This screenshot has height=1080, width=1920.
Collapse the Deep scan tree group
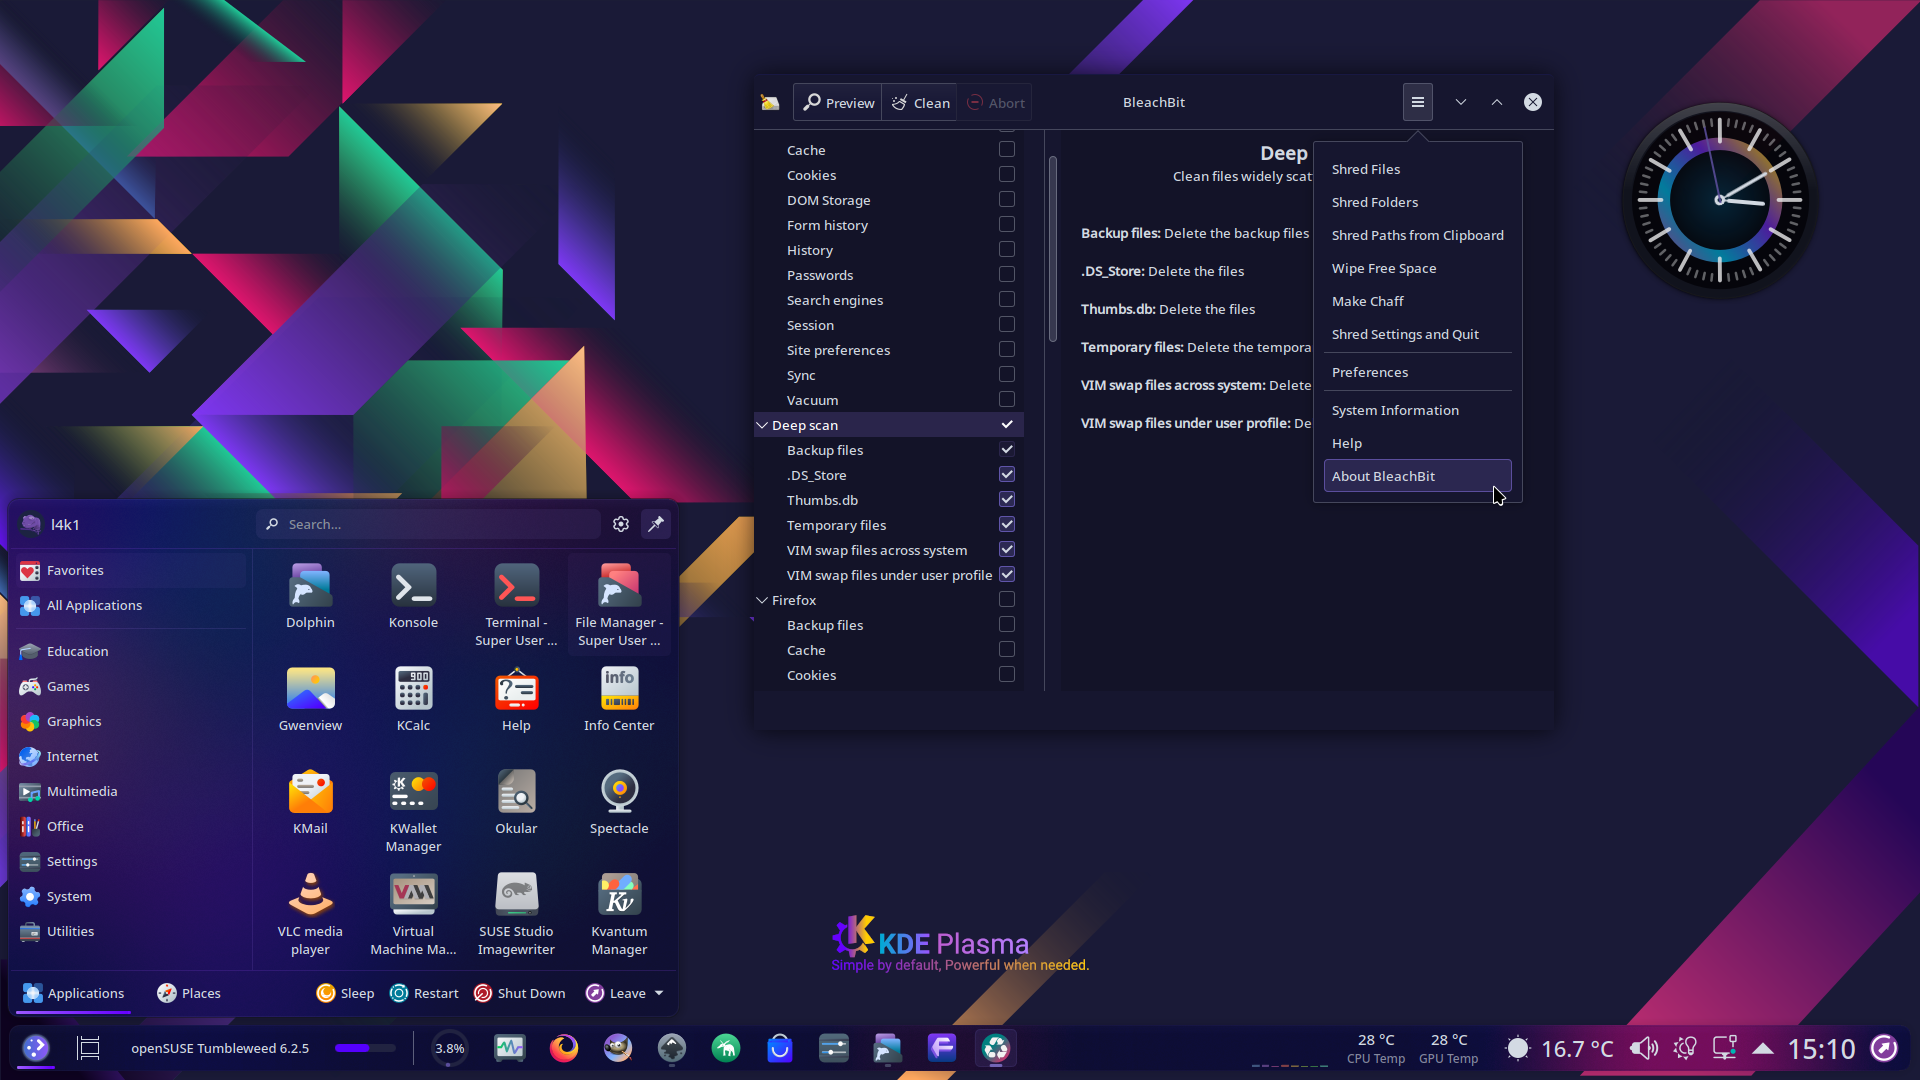point(762,425)
